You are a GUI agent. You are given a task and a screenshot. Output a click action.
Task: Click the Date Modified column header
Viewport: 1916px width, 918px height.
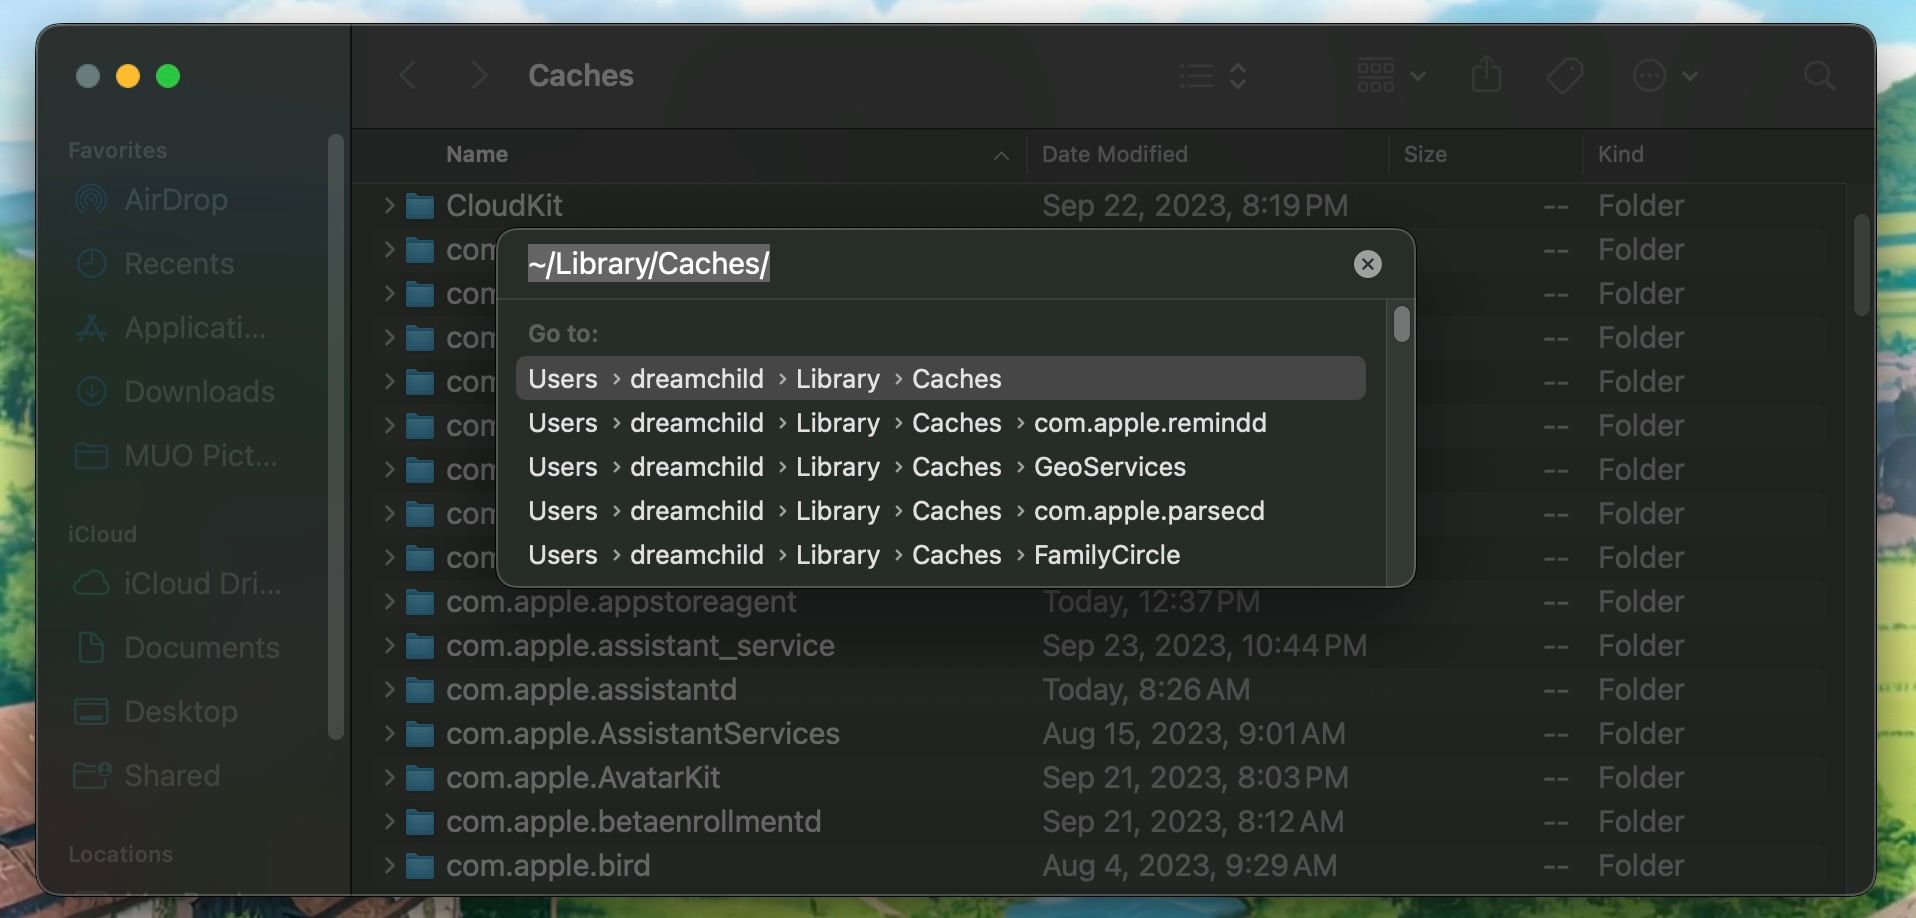point(1114,154)
